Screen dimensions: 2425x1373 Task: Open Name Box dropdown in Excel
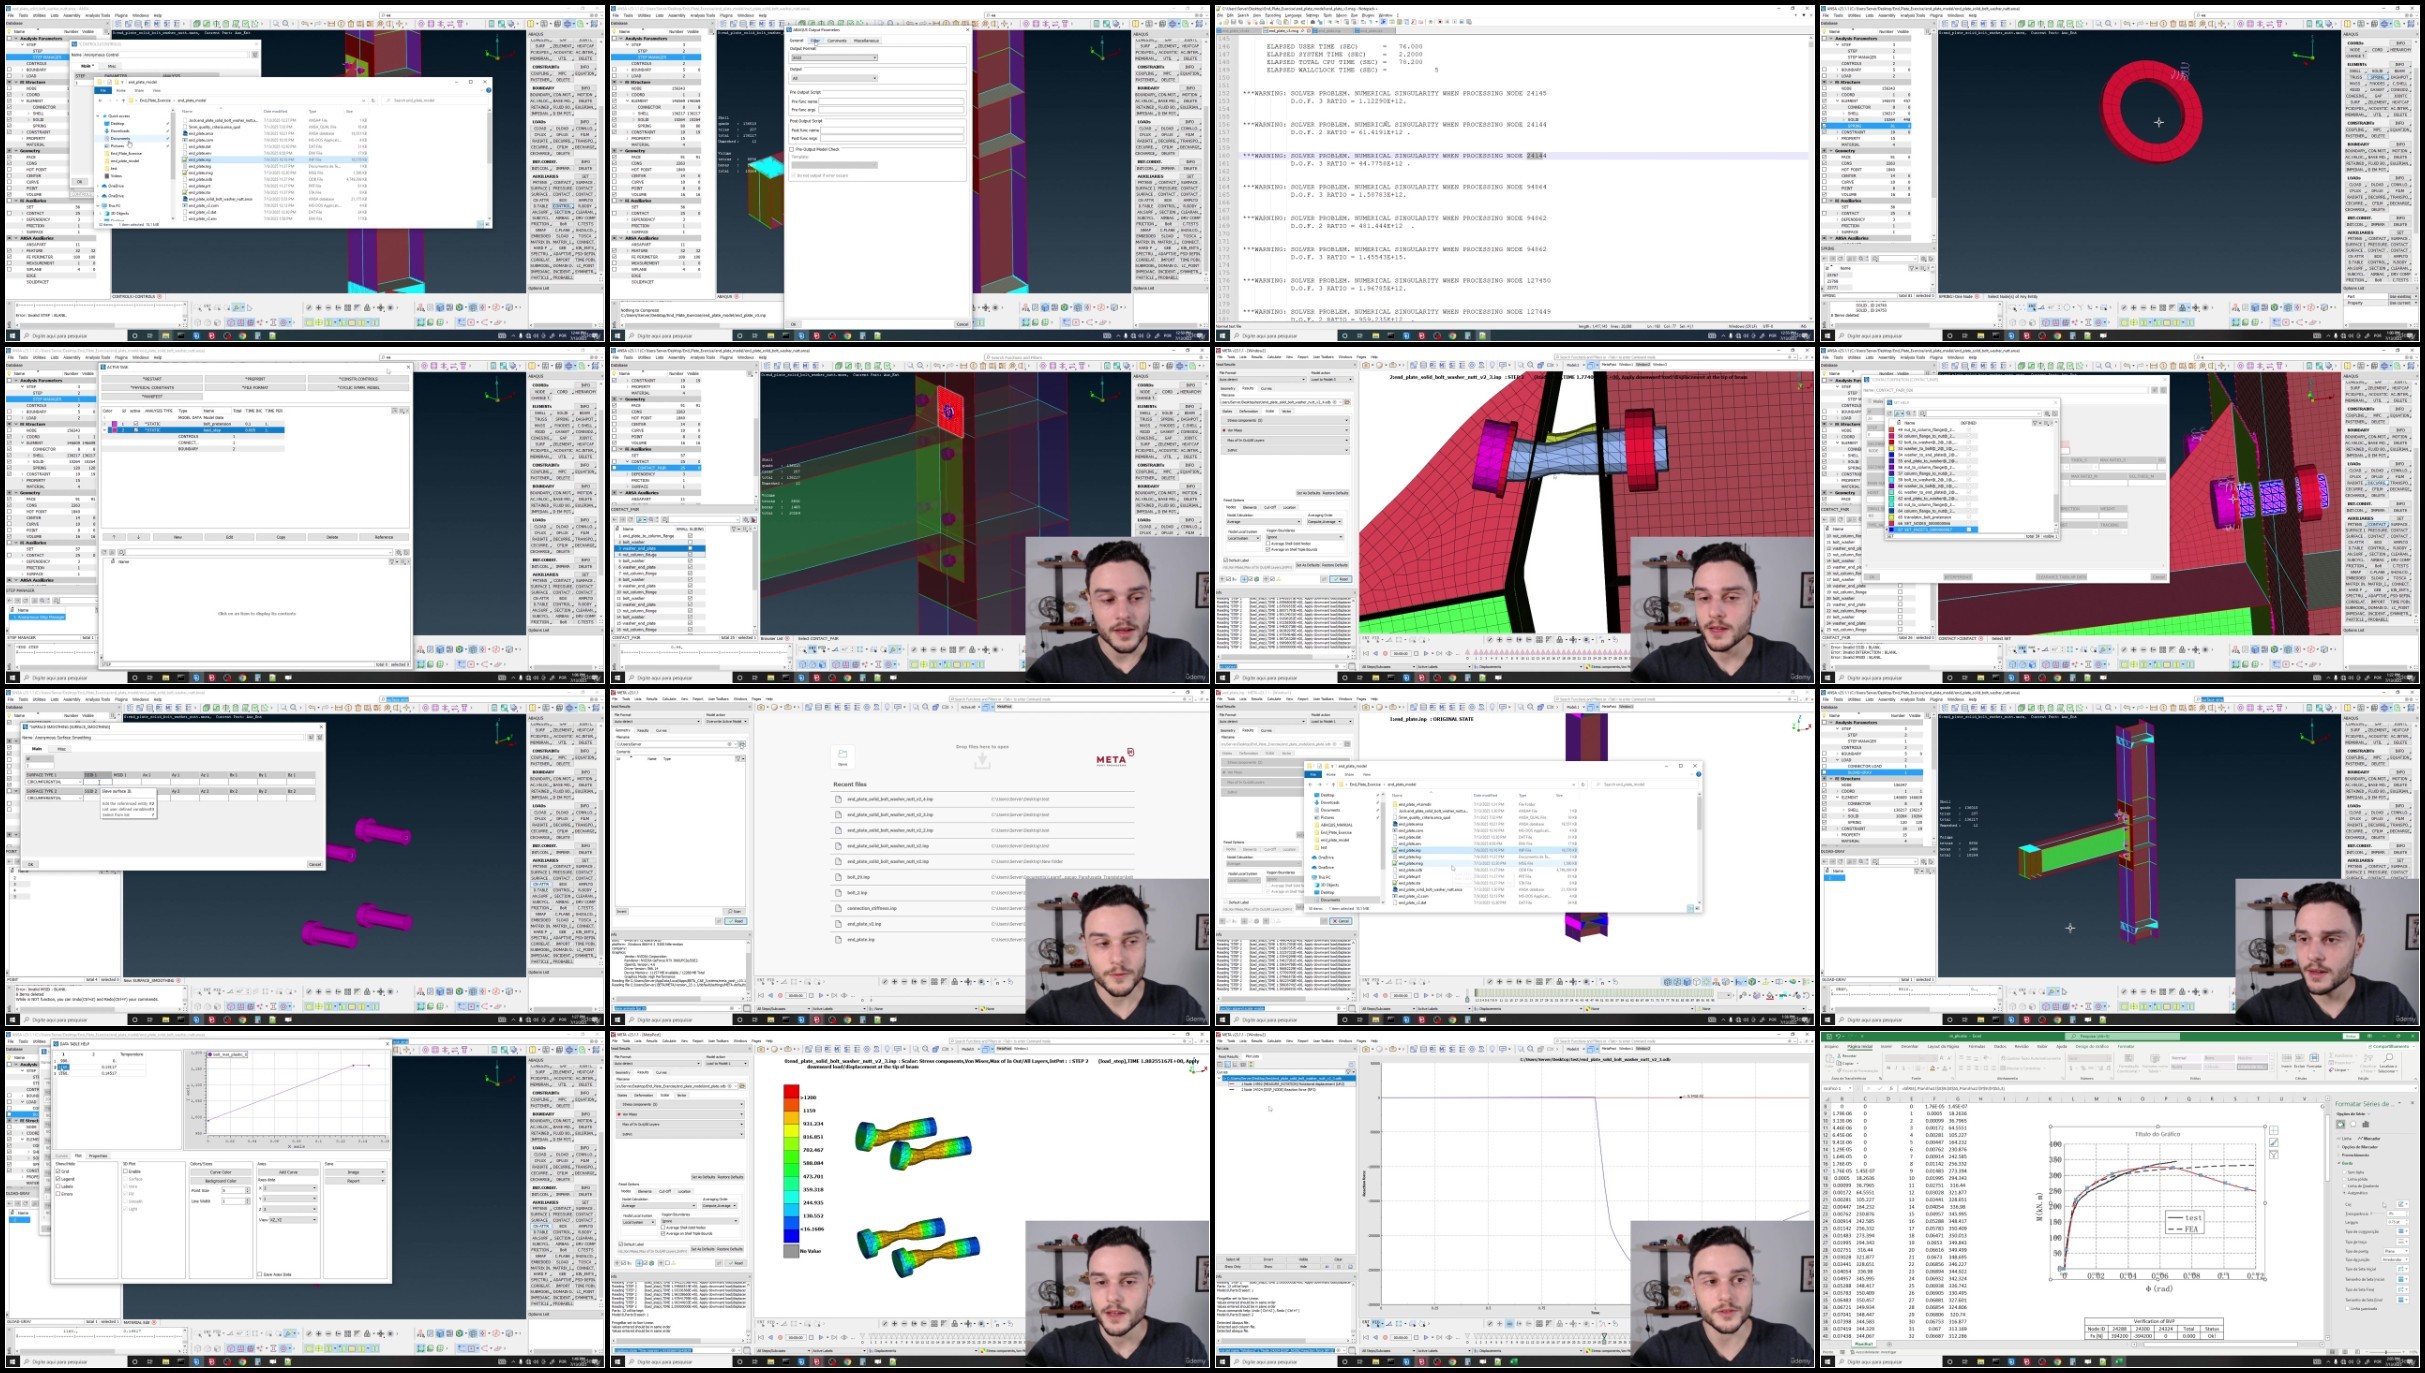pyautogui.click(x=1850, y=1088)
